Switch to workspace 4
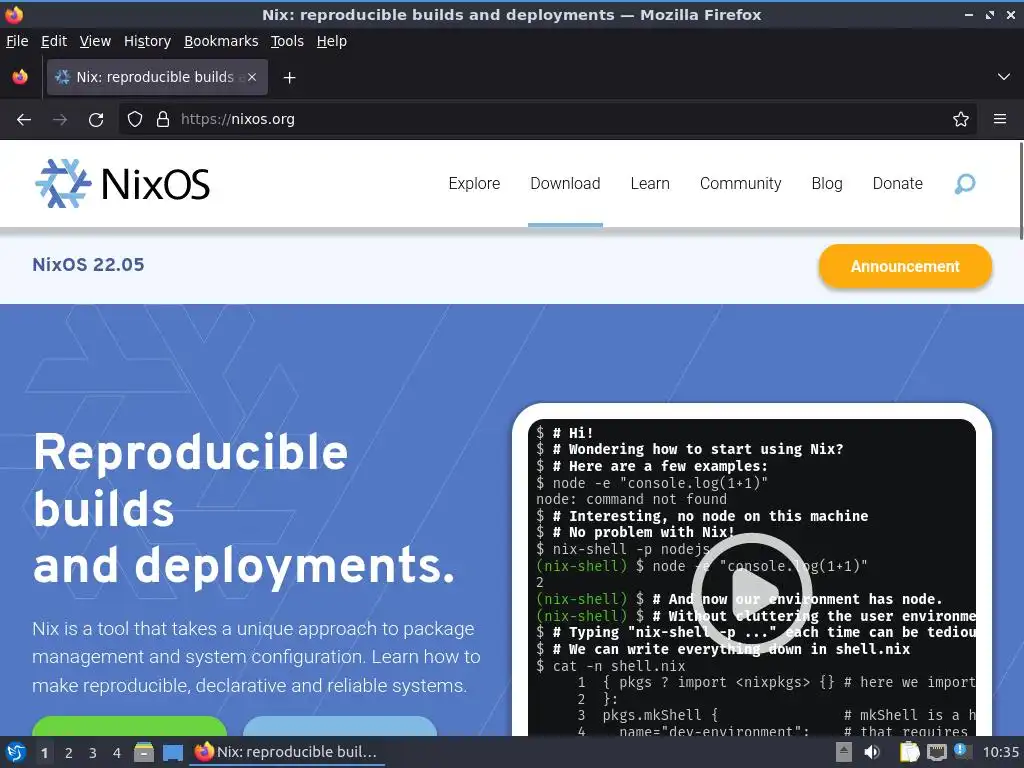This screenshot has width=1024, height=768. click(x=117, y=753)
